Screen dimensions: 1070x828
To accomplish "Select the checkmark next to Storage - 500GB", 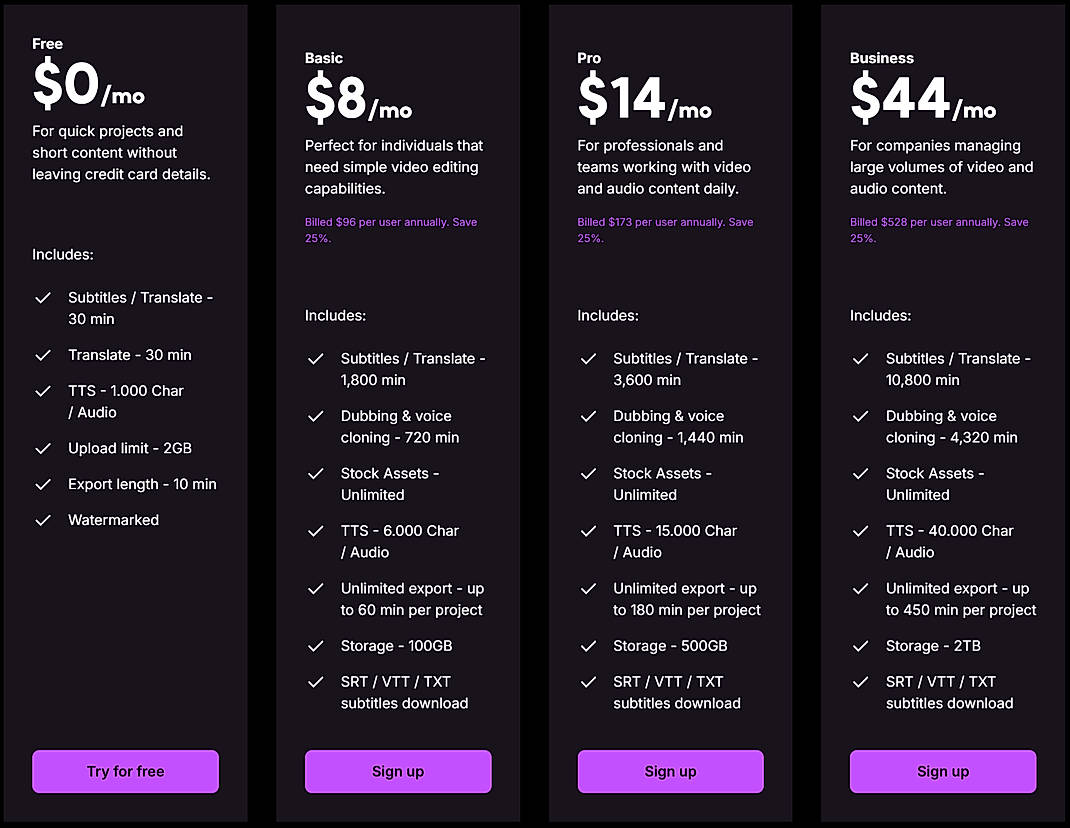I will coord(589,646).
